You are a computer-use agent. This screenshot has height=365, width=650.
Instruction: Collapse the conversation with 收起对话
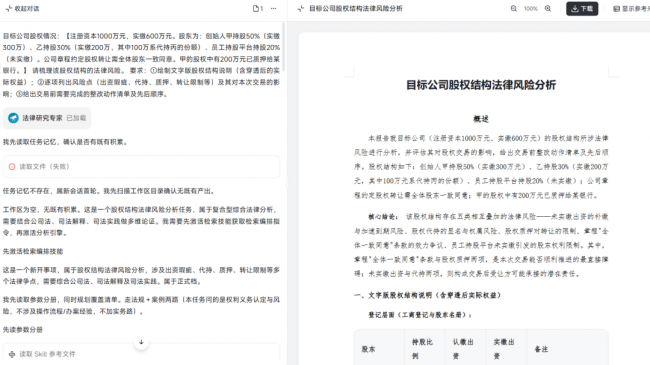23,8
